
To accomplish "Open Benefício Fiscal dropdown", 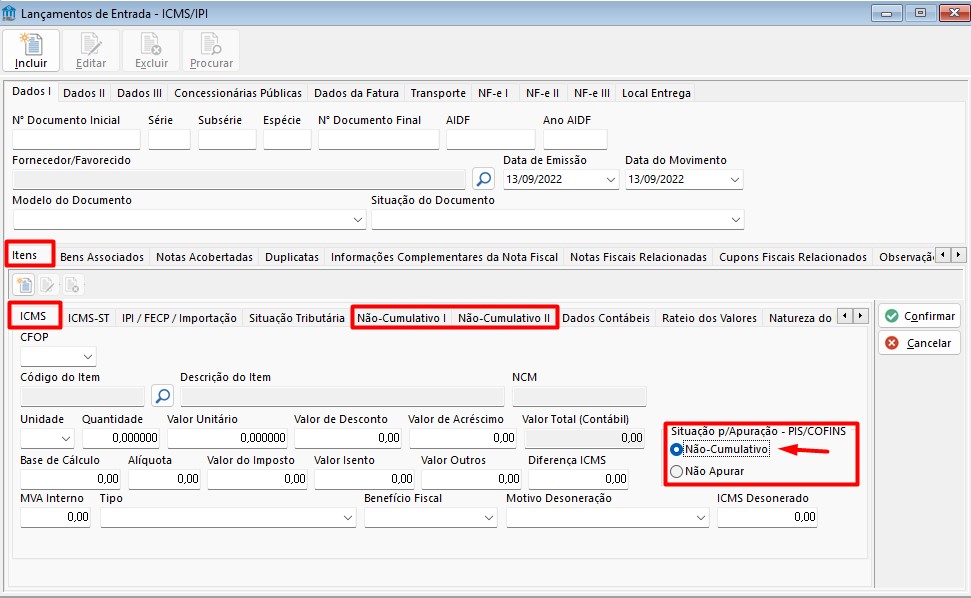I will click(x=489, y=518).
